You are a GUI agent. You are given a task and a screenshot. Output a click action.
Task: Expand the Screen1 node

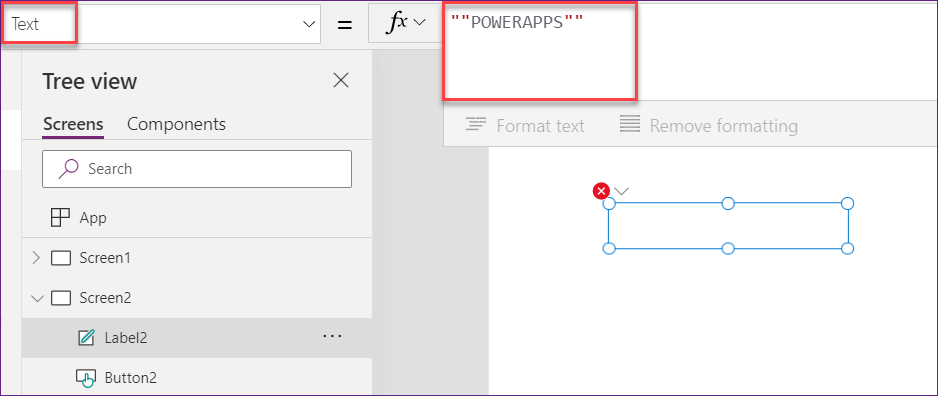pos(36,258)
